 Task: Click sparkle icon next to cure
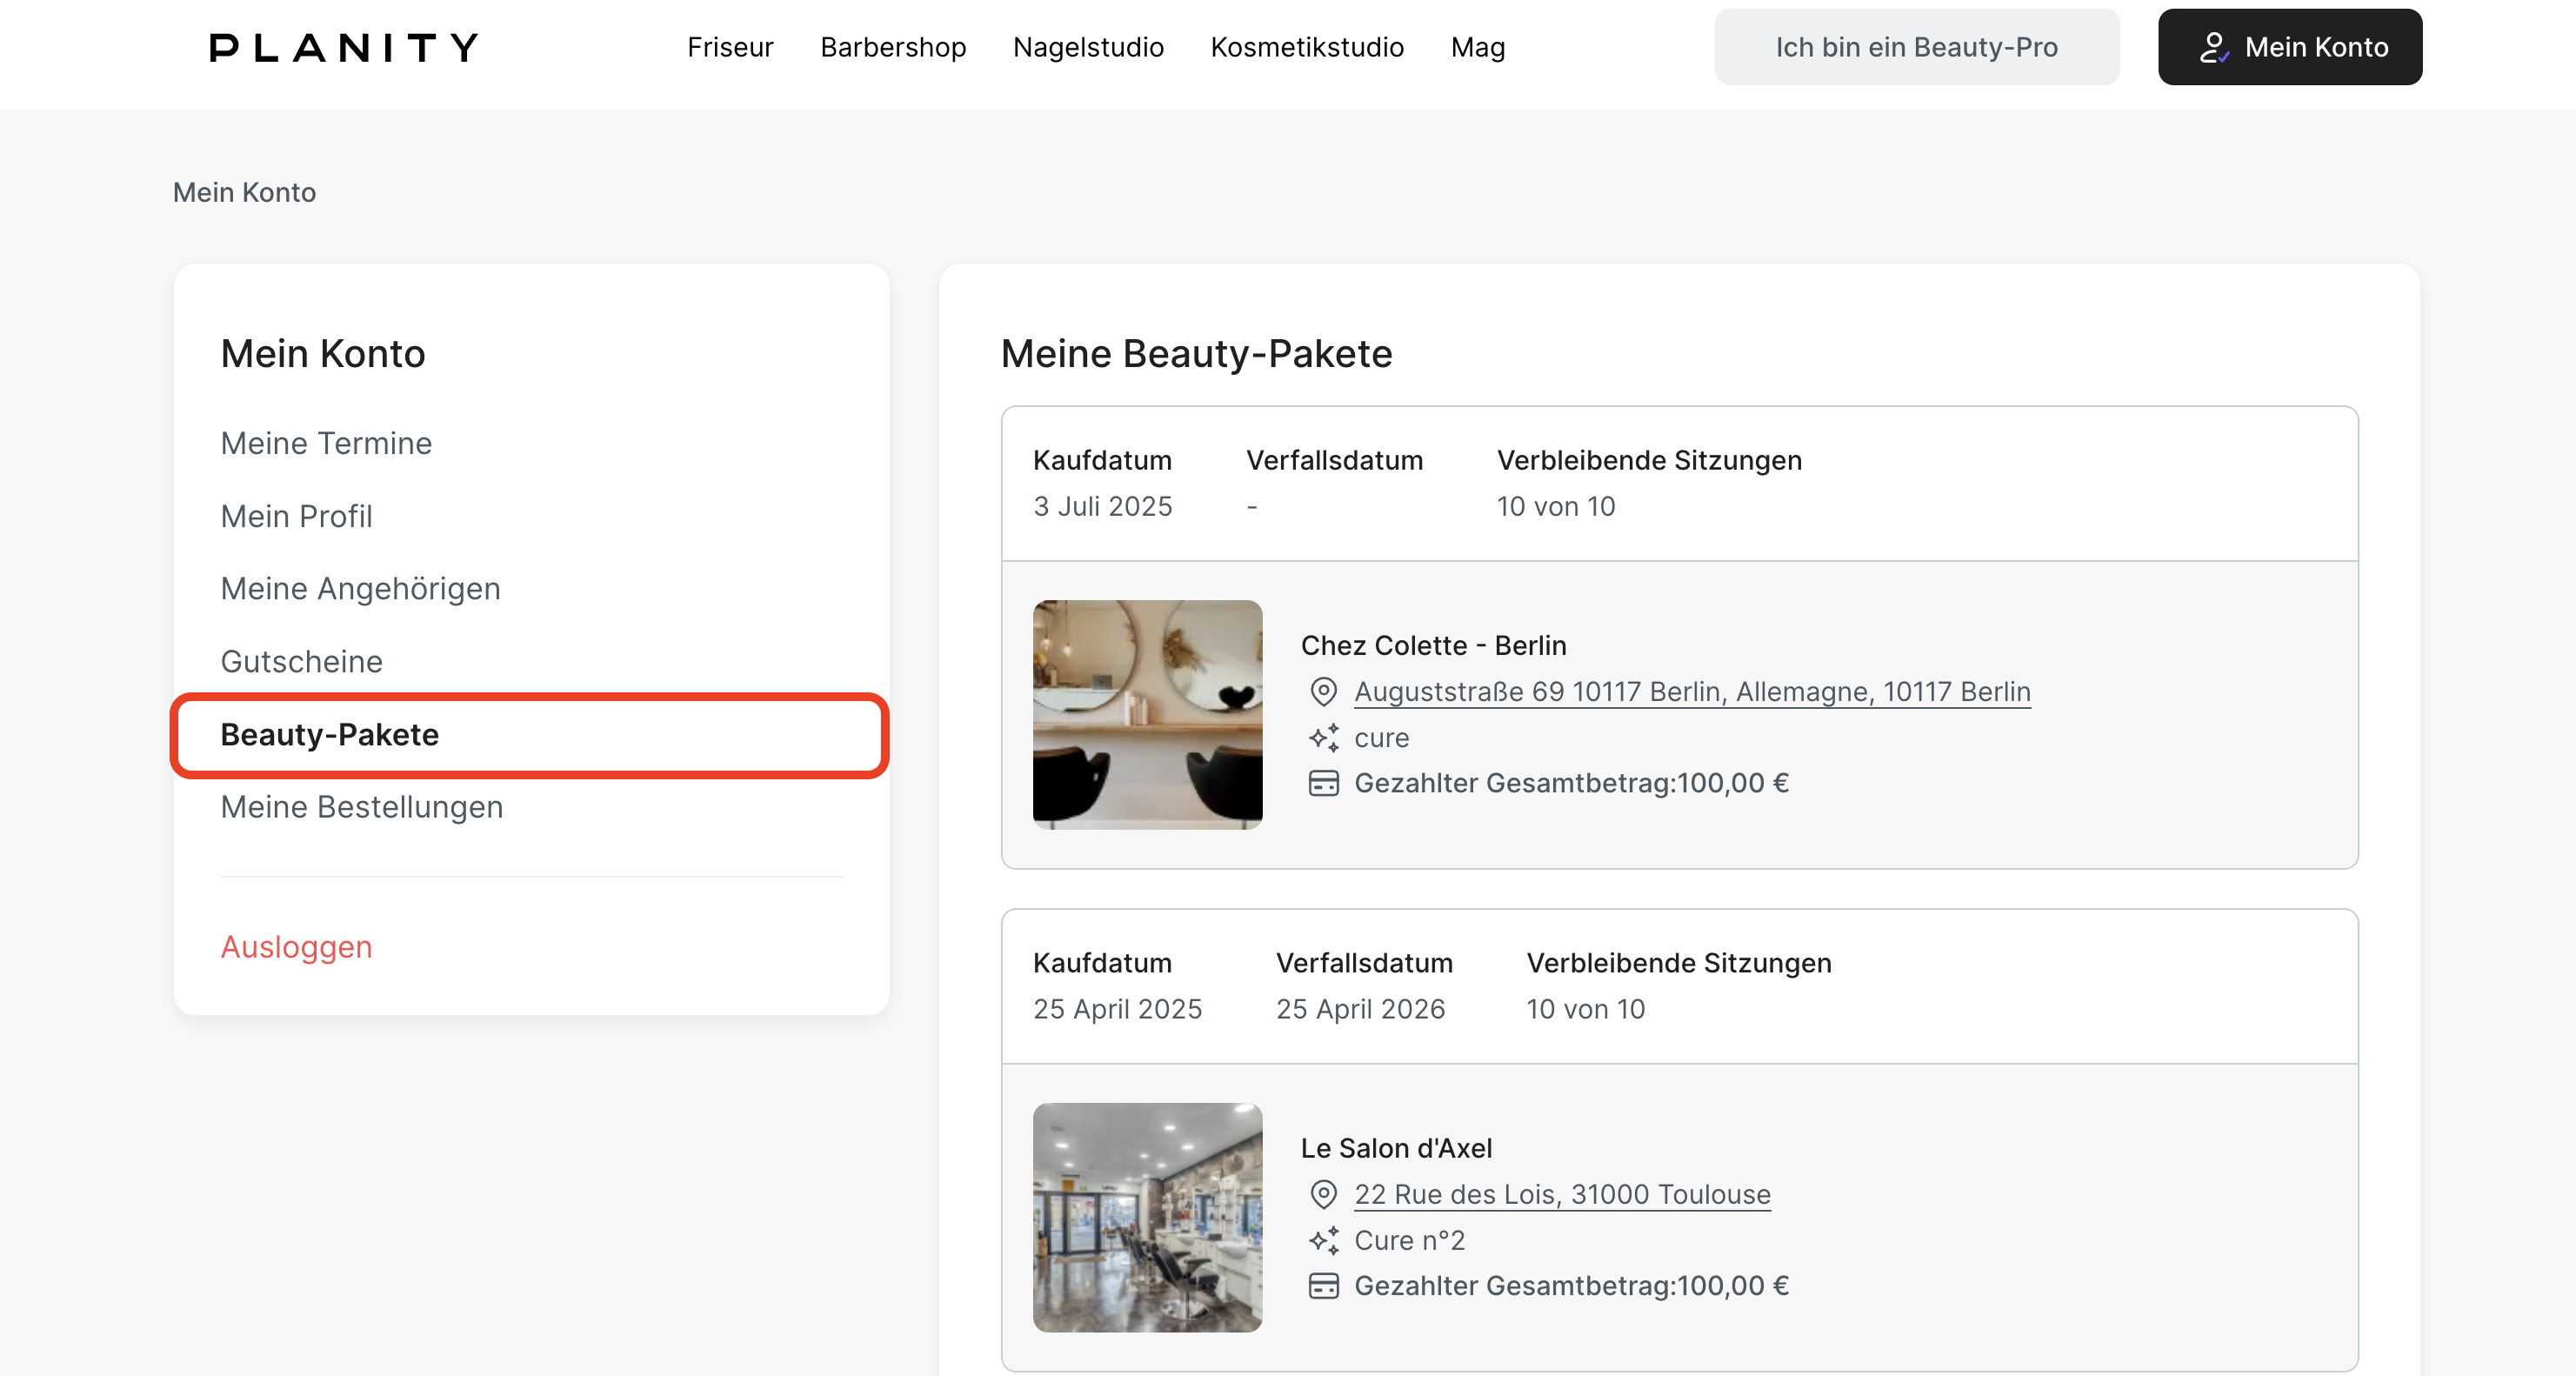pos(1323,738)
